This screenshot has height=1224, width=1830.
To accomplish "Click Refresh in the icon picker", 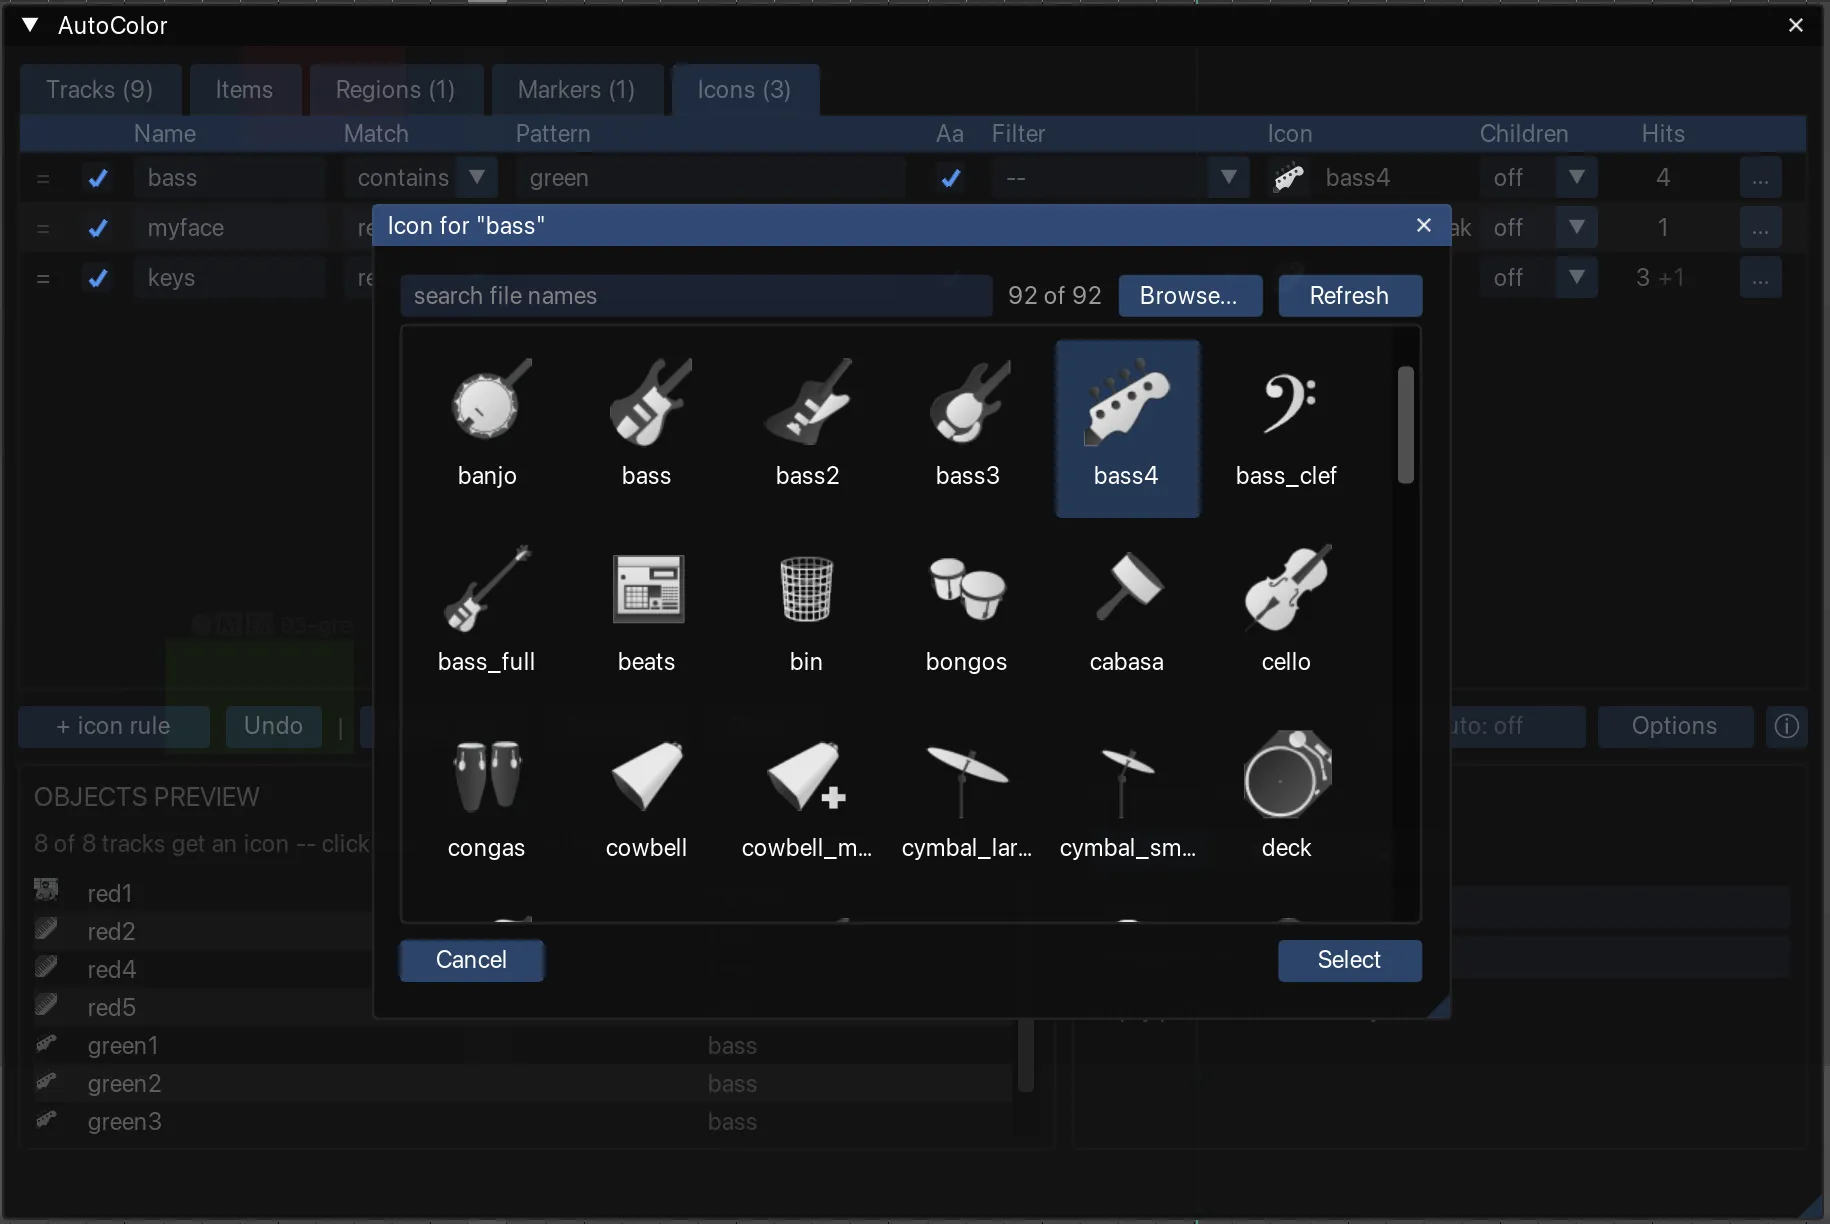I will tap(1350, 296).
